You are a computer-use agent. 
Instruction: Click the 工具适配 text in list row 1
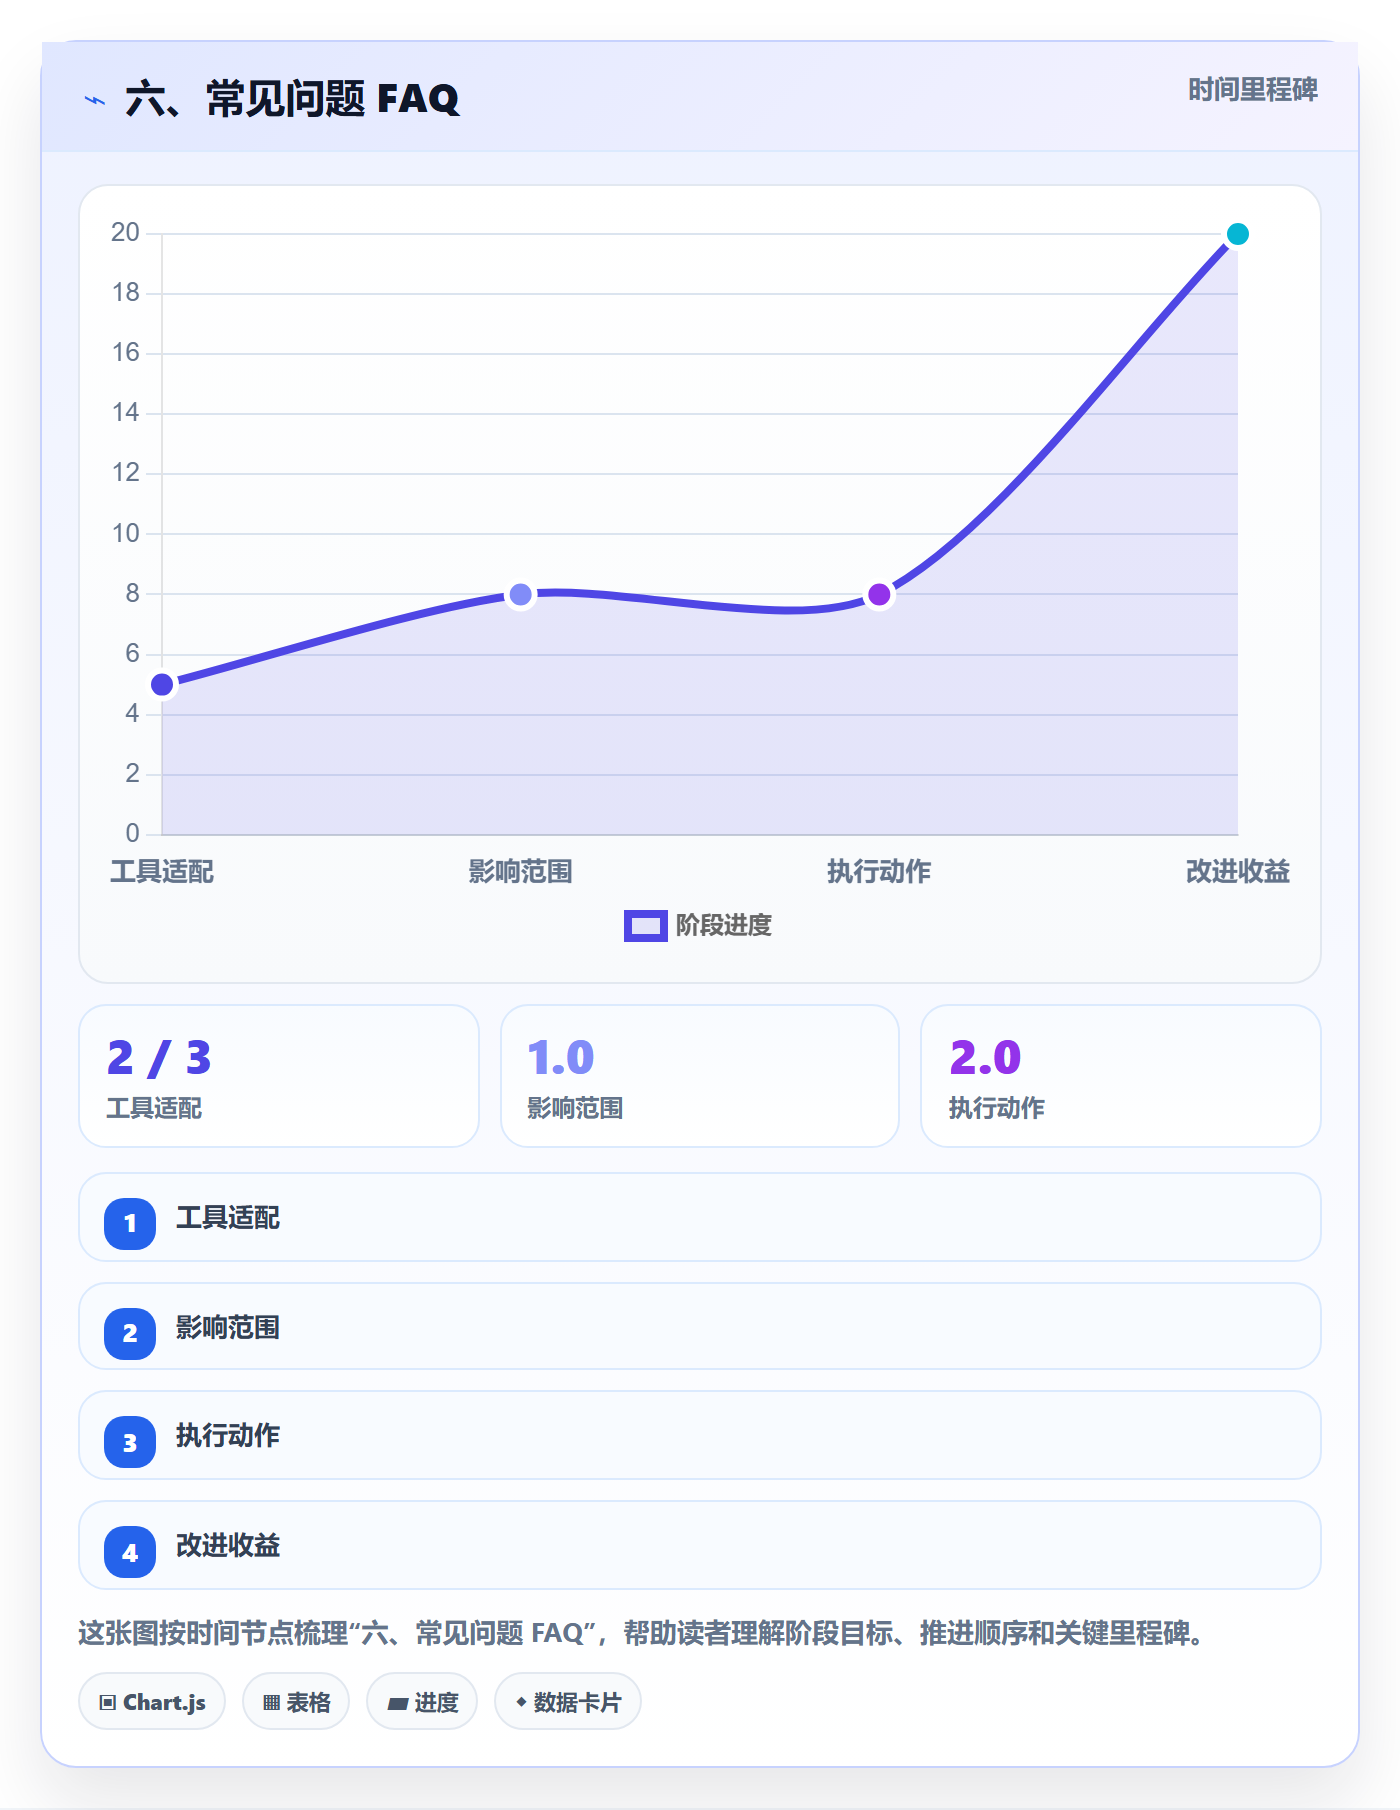pos(228,1218)
